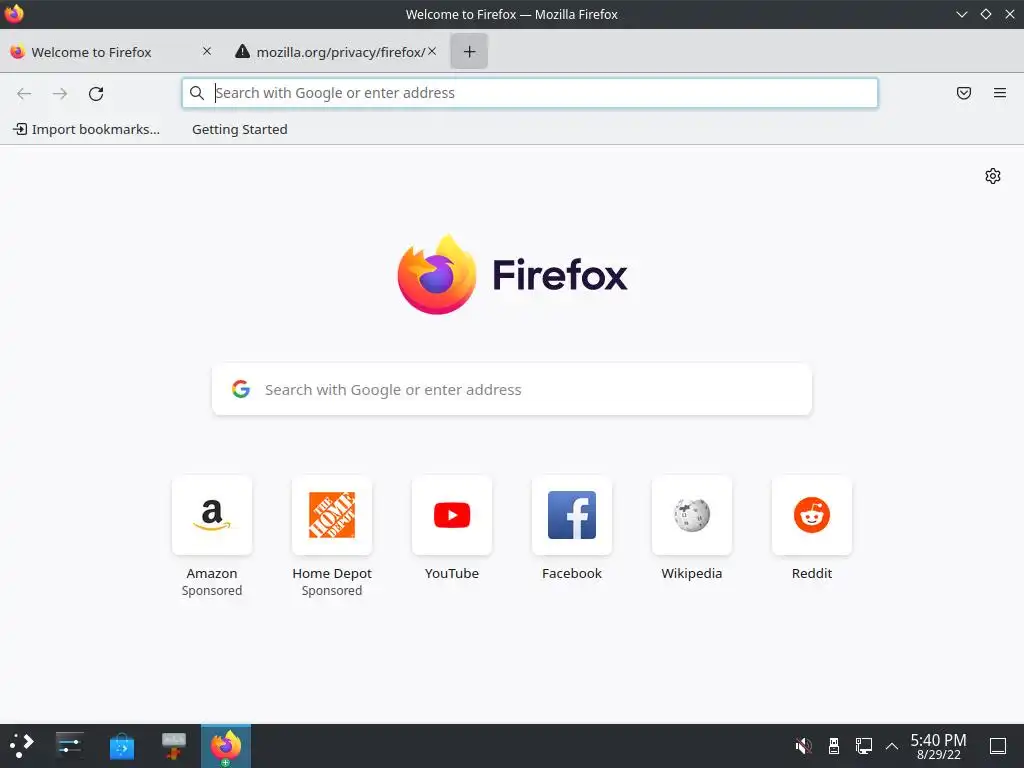The image size is (1024, 768).
Task: Open the Getting Started bookmark
Action: pyautogui.click(x=240, y=129)
